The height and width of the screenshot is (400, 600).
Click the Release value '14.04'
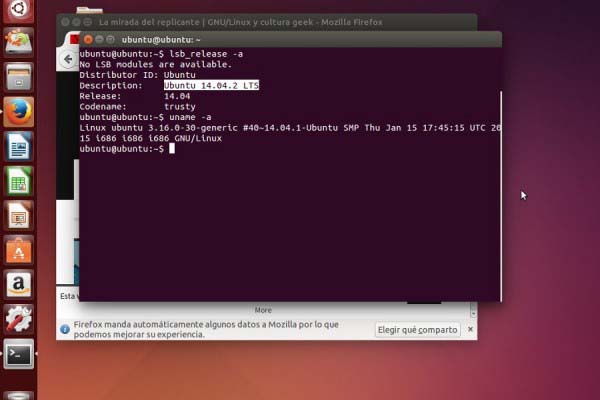click(x=177, y=96)
